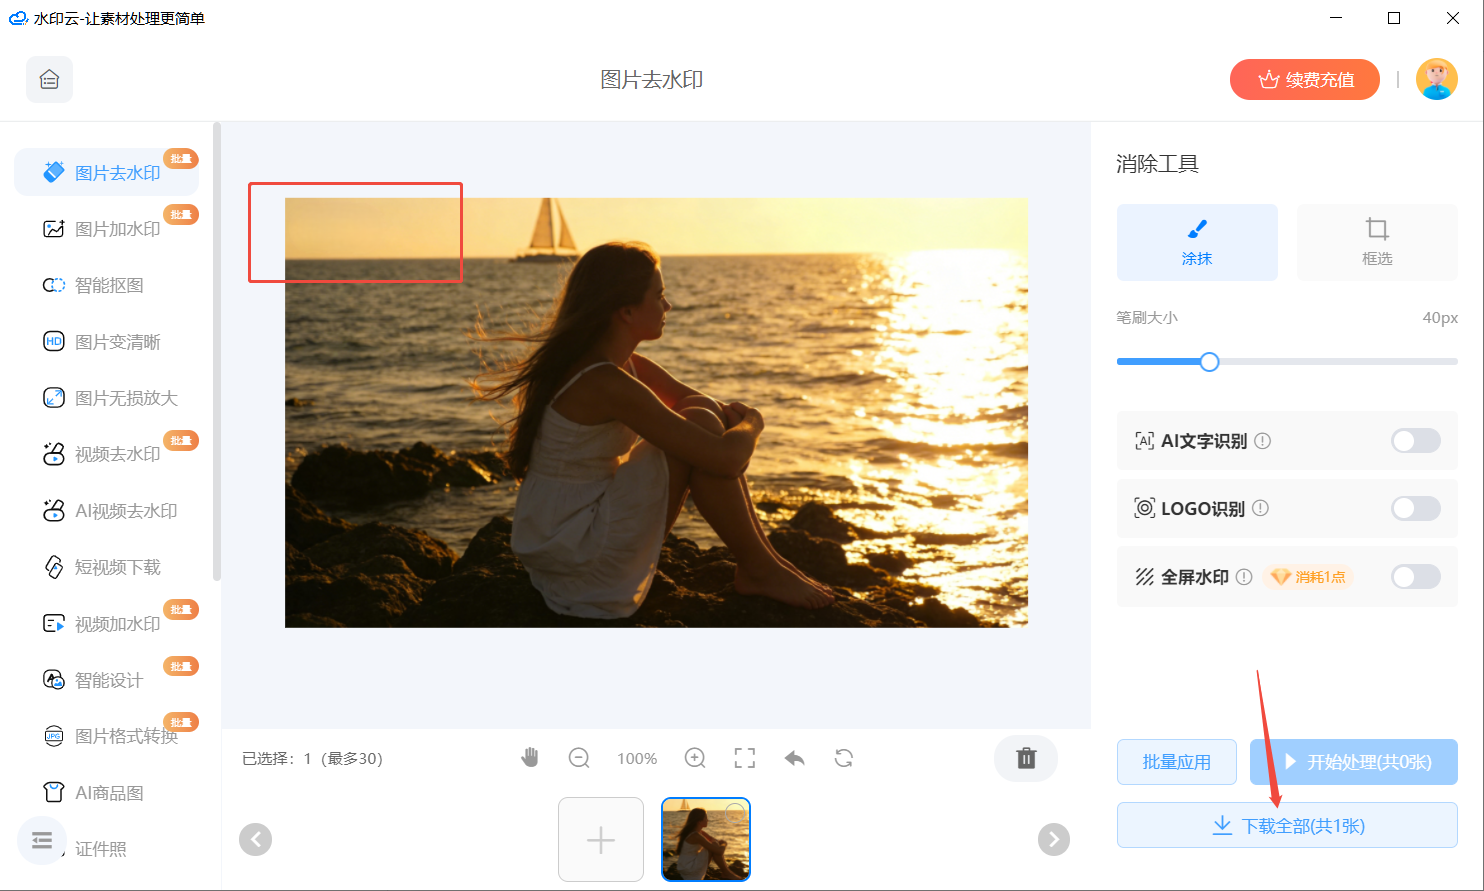
Task: Click the zoom out magnifier icon
Action: tap(579, 758)
